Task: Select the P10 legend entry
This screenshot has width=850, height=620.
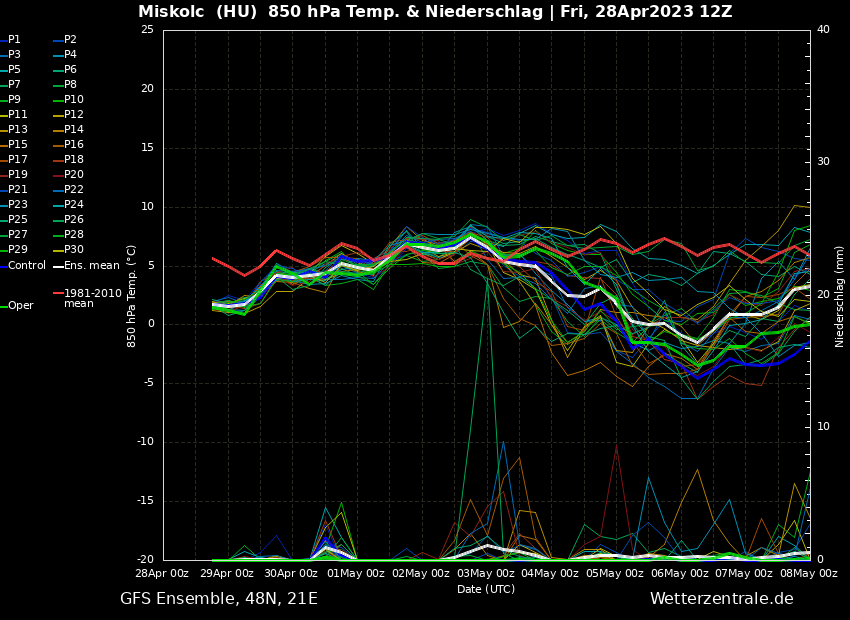Action: coord(74,100)
